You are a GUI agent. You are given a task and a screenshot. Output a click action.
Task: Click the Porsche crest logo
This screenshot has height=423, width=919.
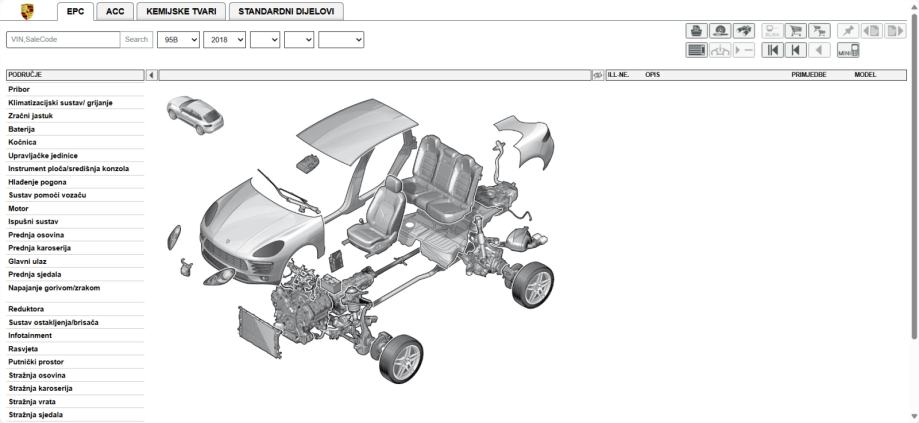[x=27, y=12]
